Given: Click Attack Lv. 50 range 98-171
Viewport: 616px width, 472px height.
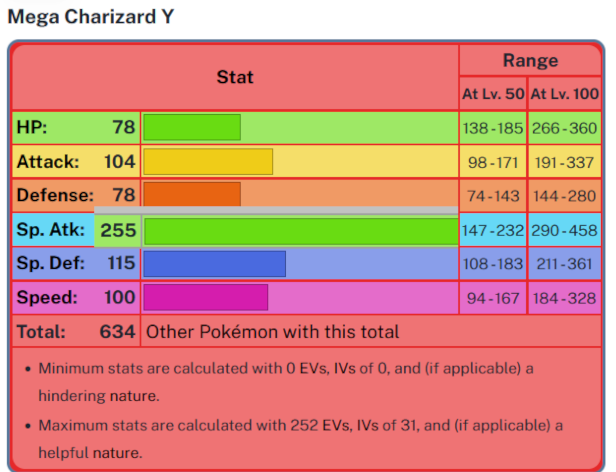Looking at the screenshot, I should 493,162.
